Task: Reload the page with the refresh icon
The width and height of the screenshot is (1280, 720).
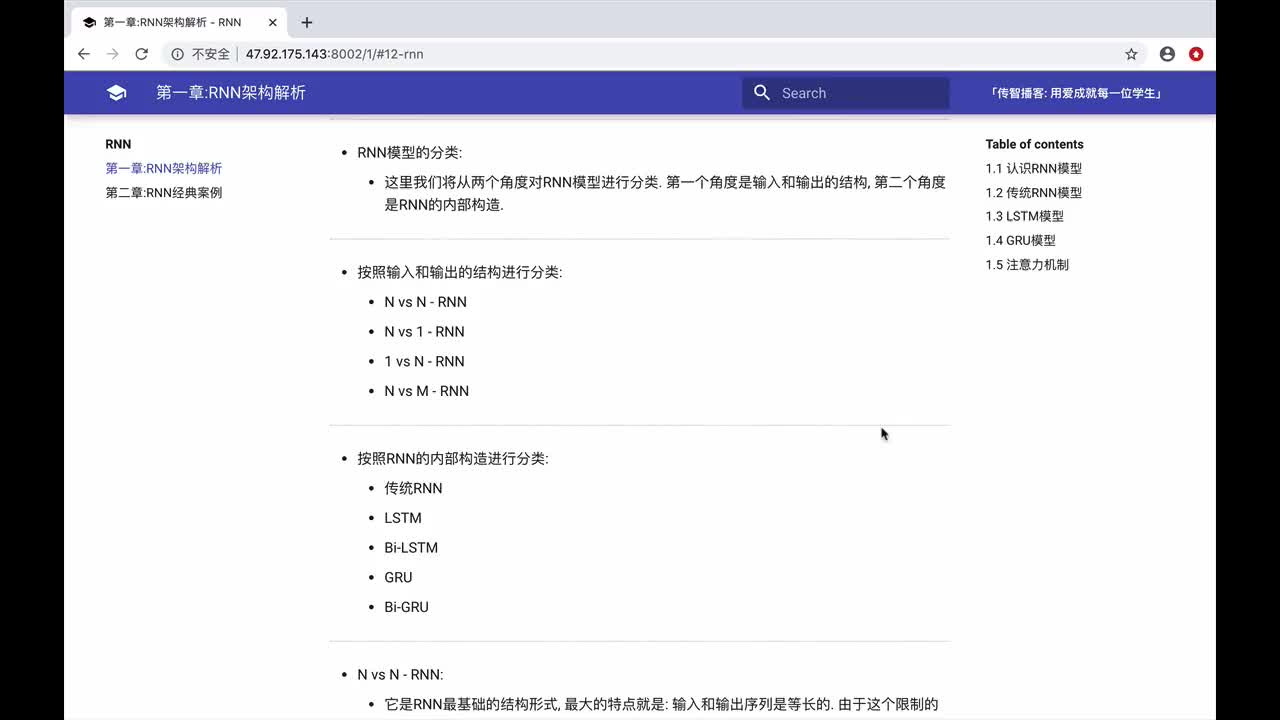Action: tap(142, 54)
